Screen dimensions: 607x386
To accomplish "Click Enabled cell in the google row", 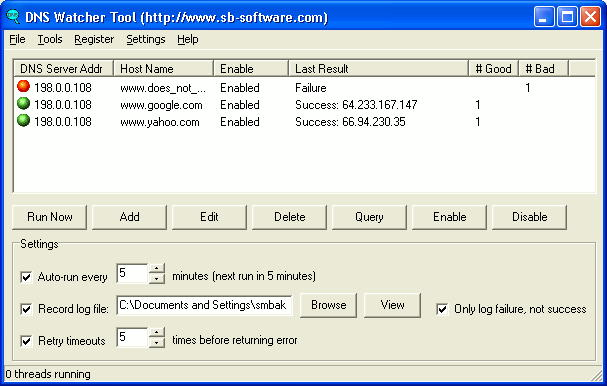I will tap(240, 105).
